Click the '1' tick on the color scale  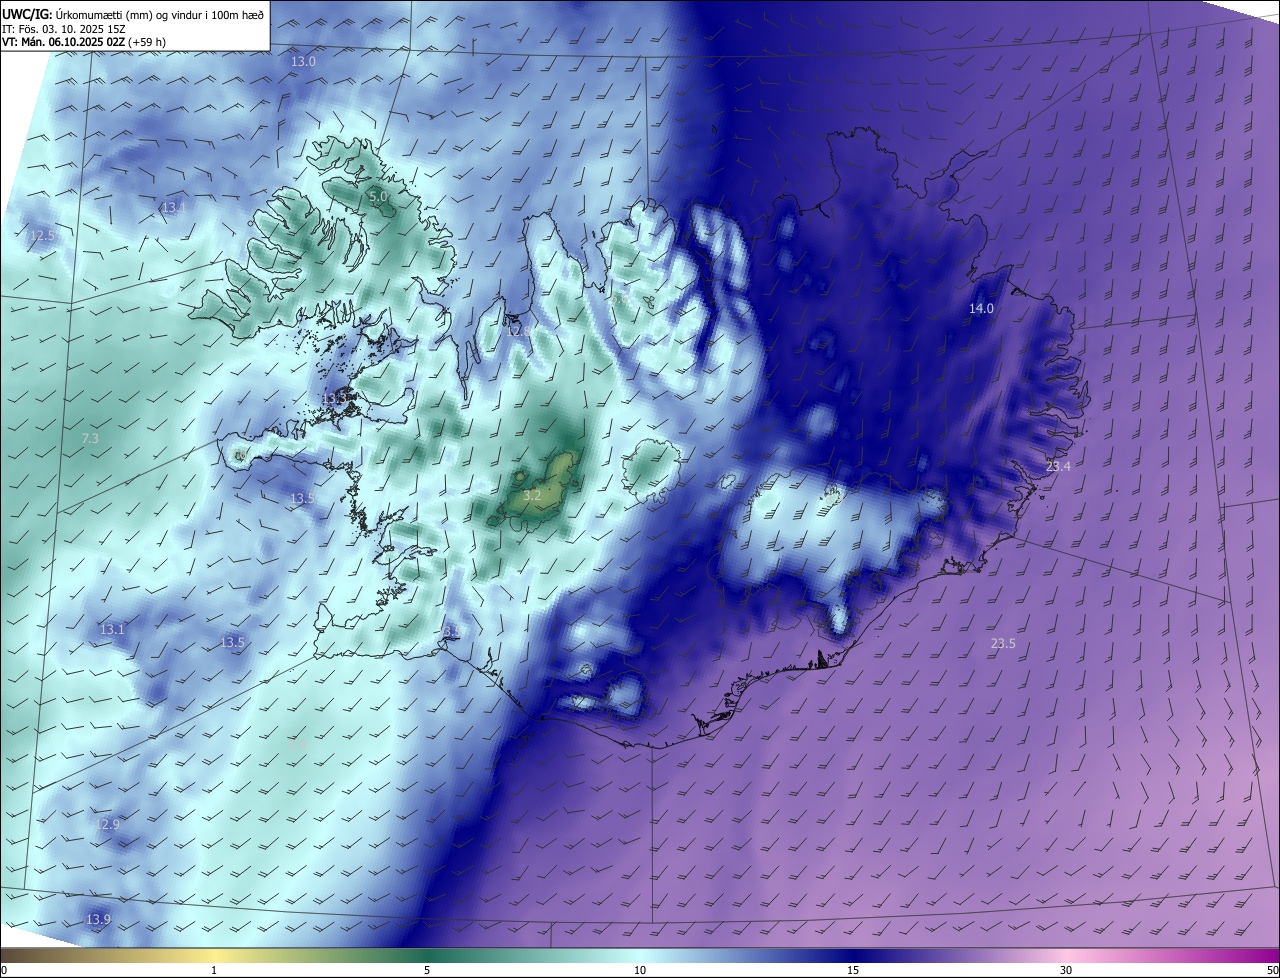pyautogui.click(x=214, y=970)
